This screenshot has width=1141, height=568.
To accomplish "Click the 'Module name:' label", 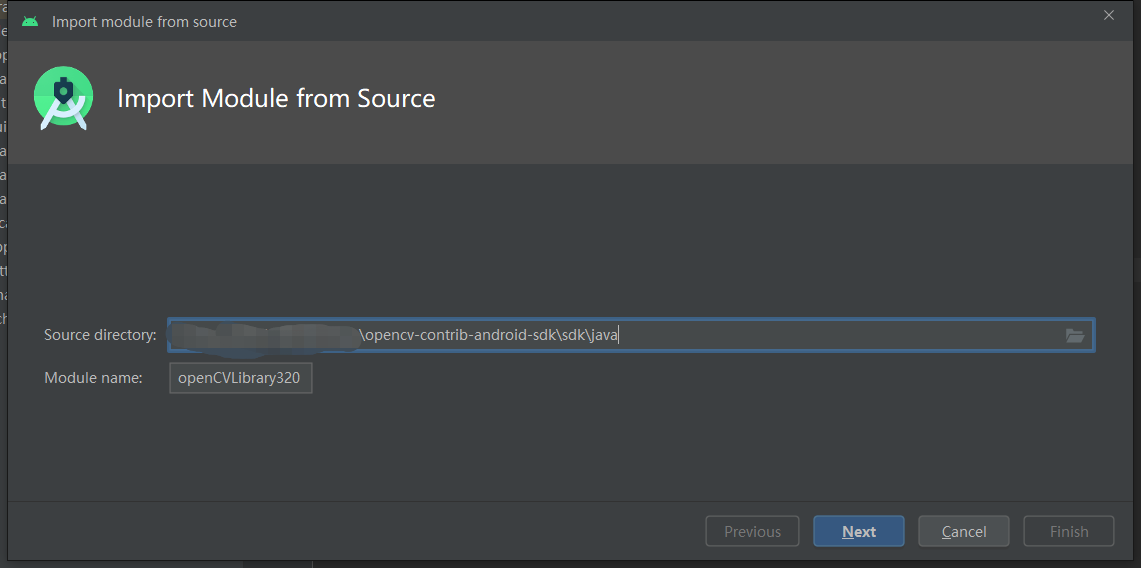I will pos(94,378).
